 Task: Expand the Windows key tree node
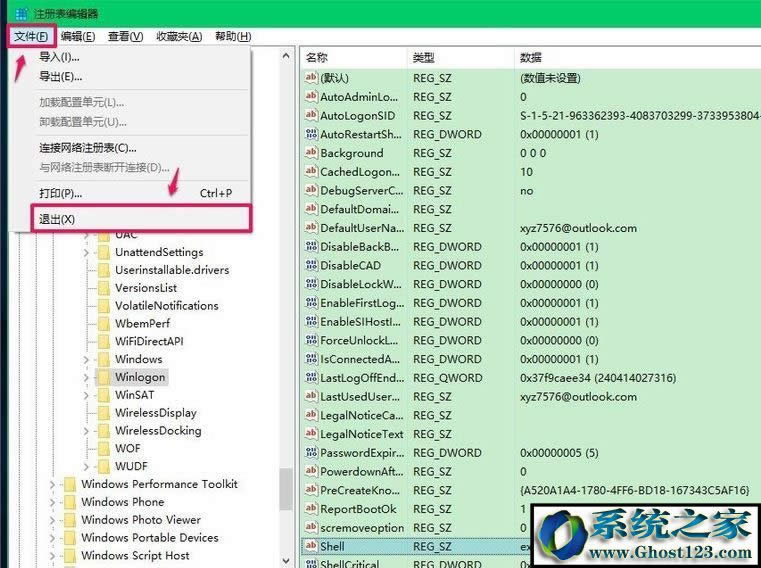pos(86,360)
